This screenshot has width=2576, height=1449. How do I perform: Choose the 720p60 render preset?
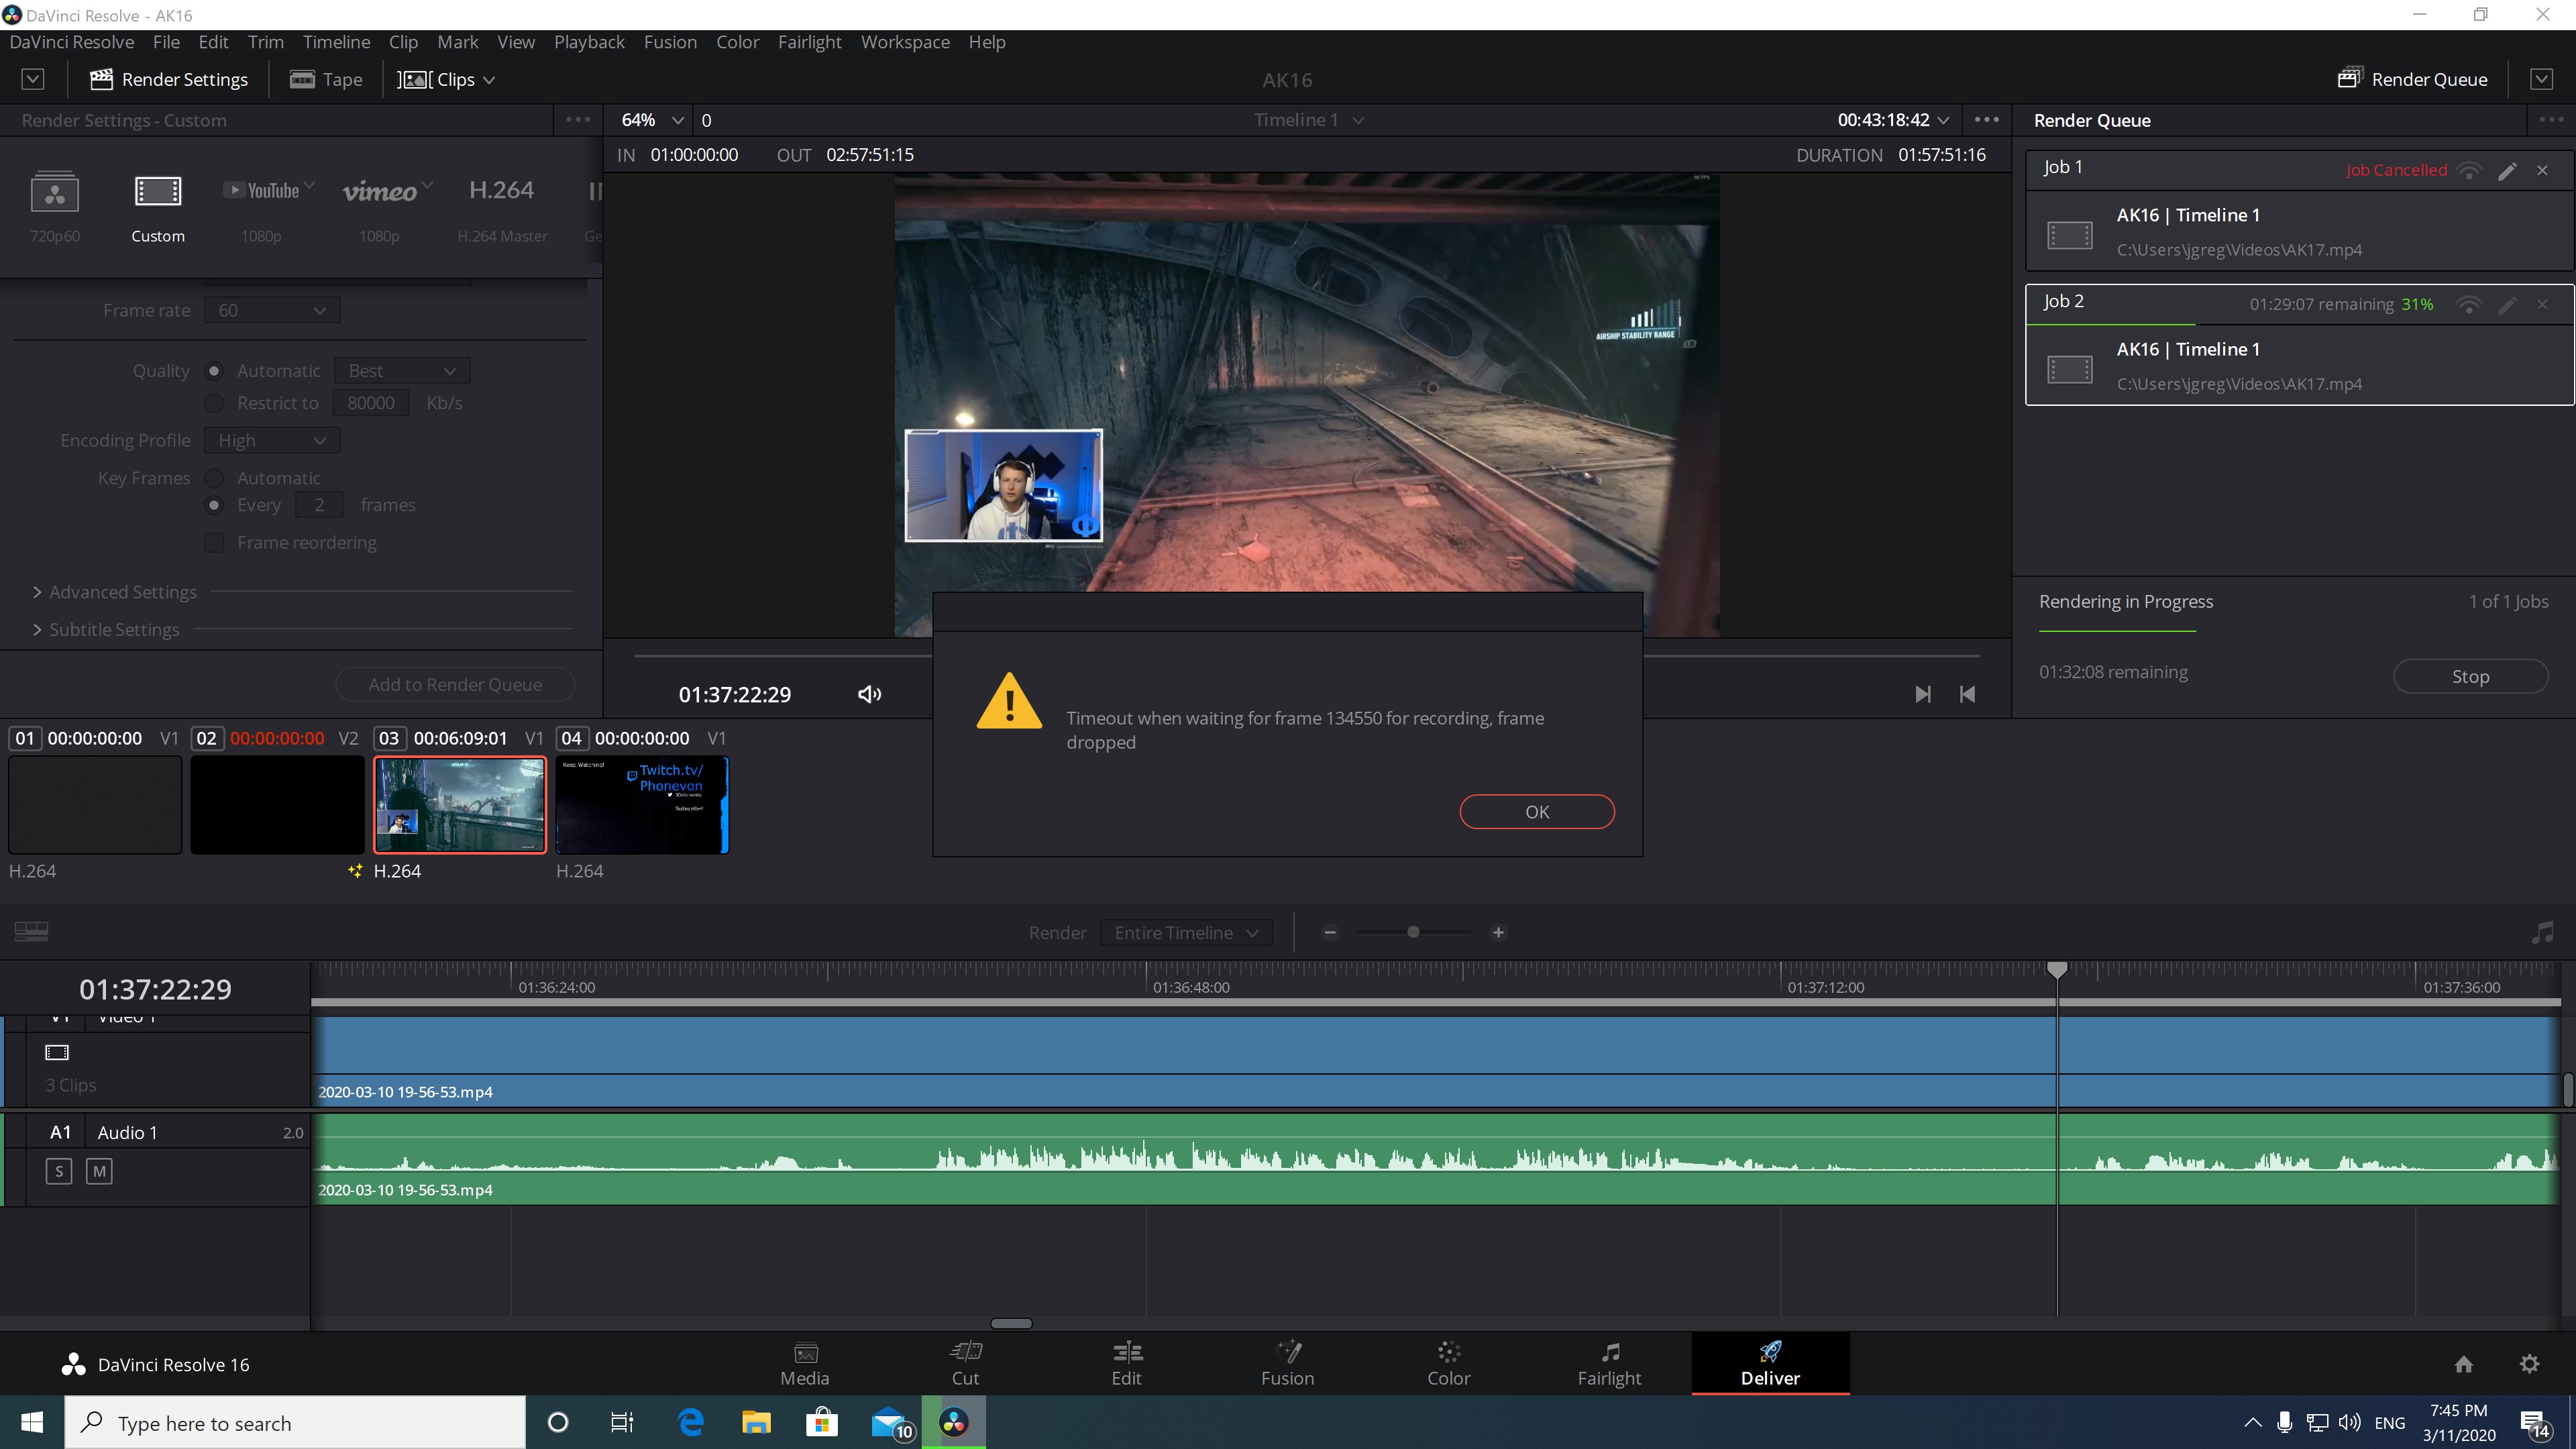click(55, 207)
